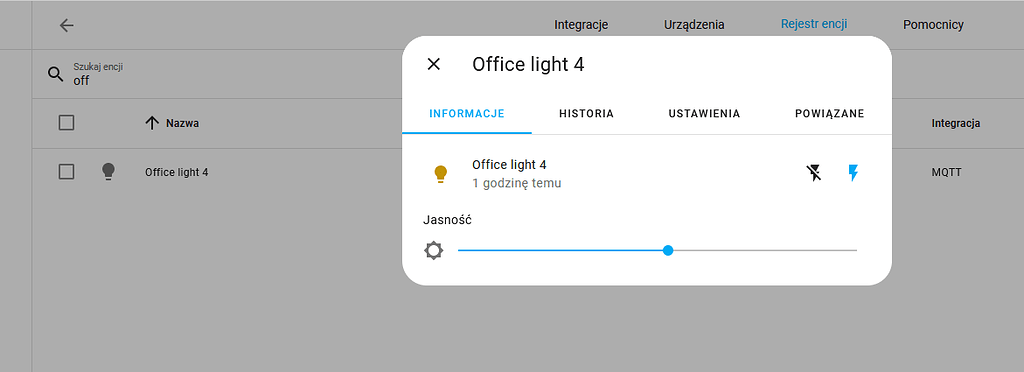
Task: Switch to the HISTORIA tab
Action: click(x=586, y=114)
